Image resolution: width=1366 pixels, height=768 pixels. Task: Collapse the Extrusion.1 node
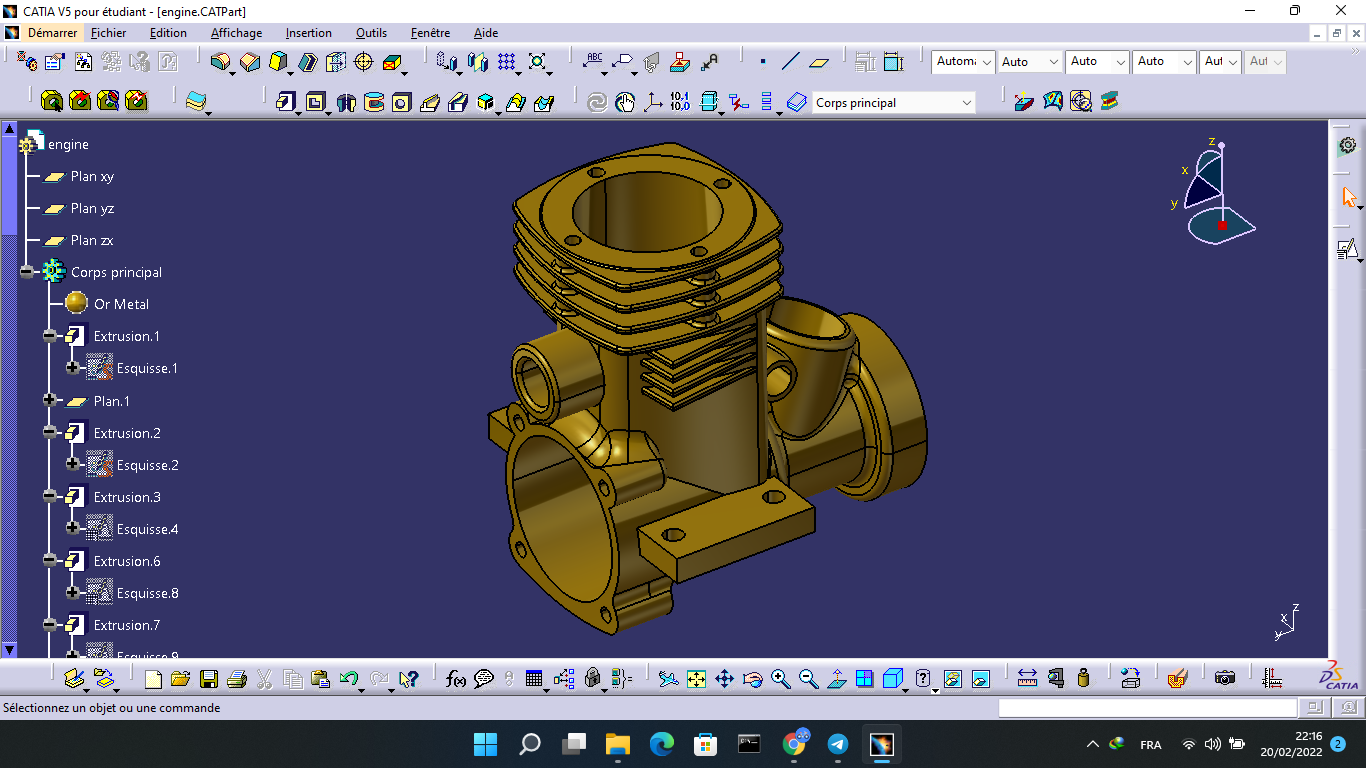[x=50, y=336]
